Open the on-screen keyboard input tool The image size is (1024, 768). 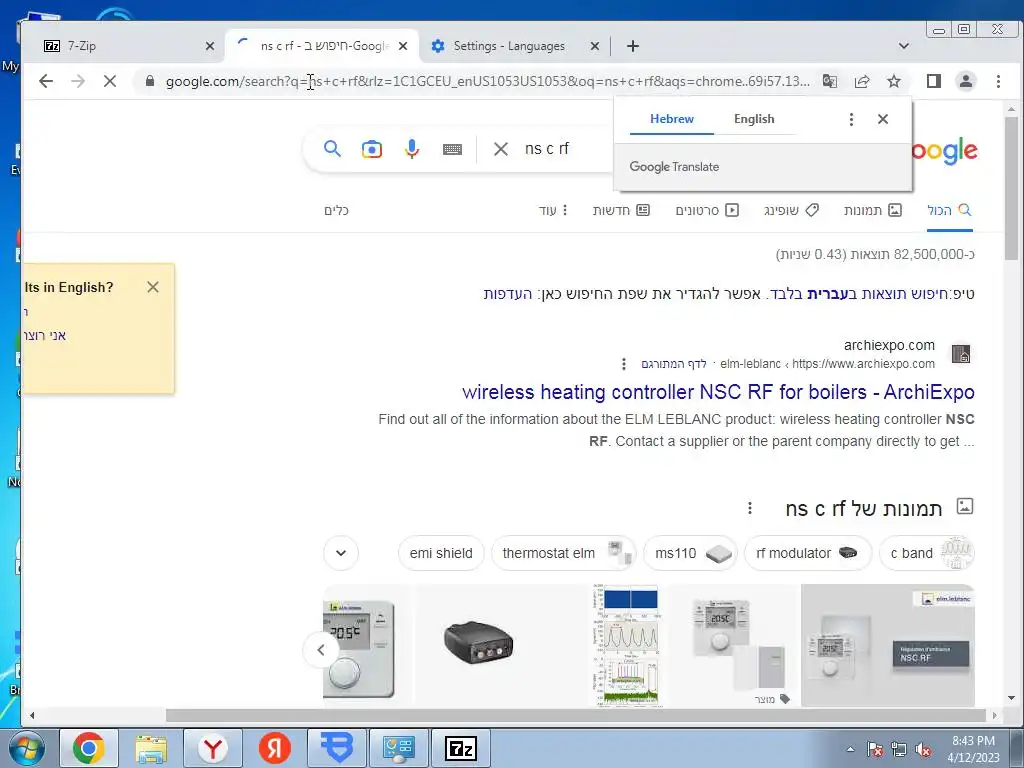[x=452, y=150]
